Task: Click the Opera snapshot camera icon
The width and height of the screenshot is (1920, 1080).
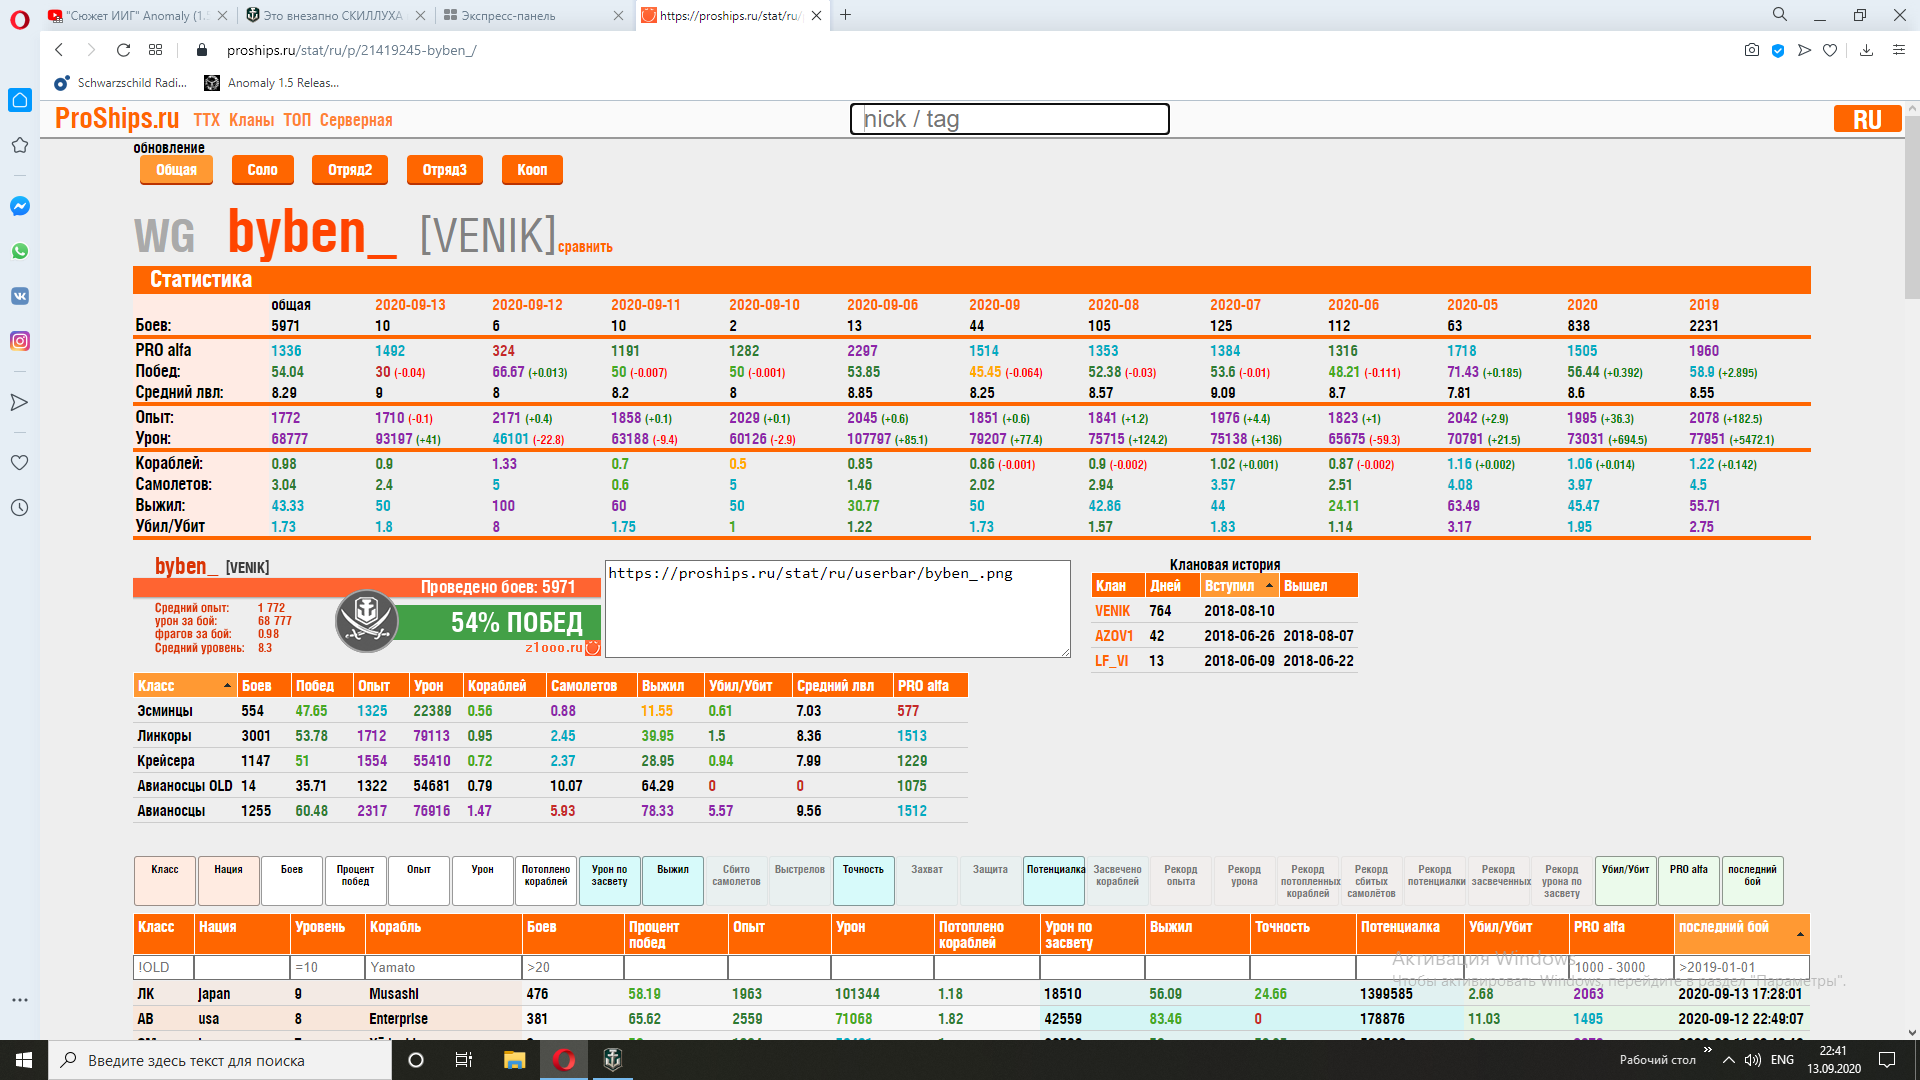Action: pyautogui.click(x=1751, y=50)
